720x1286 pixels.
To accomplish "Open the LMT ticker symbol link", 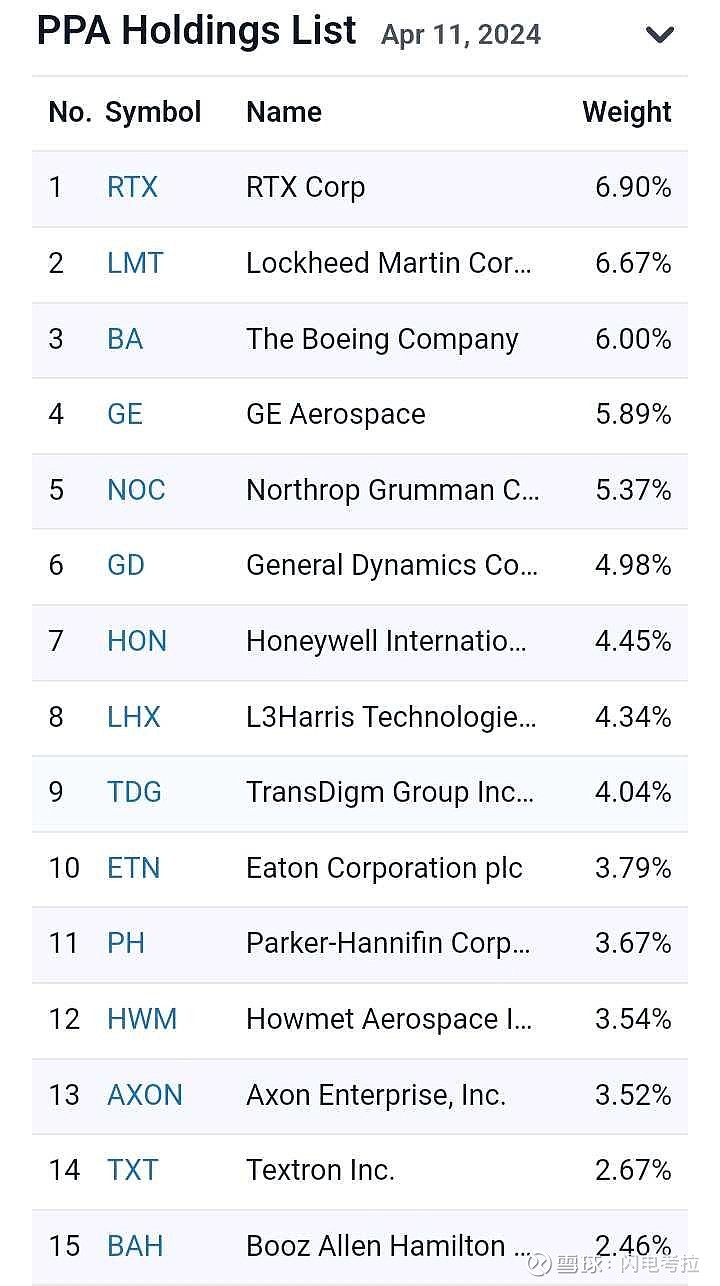I will point(135,263).
